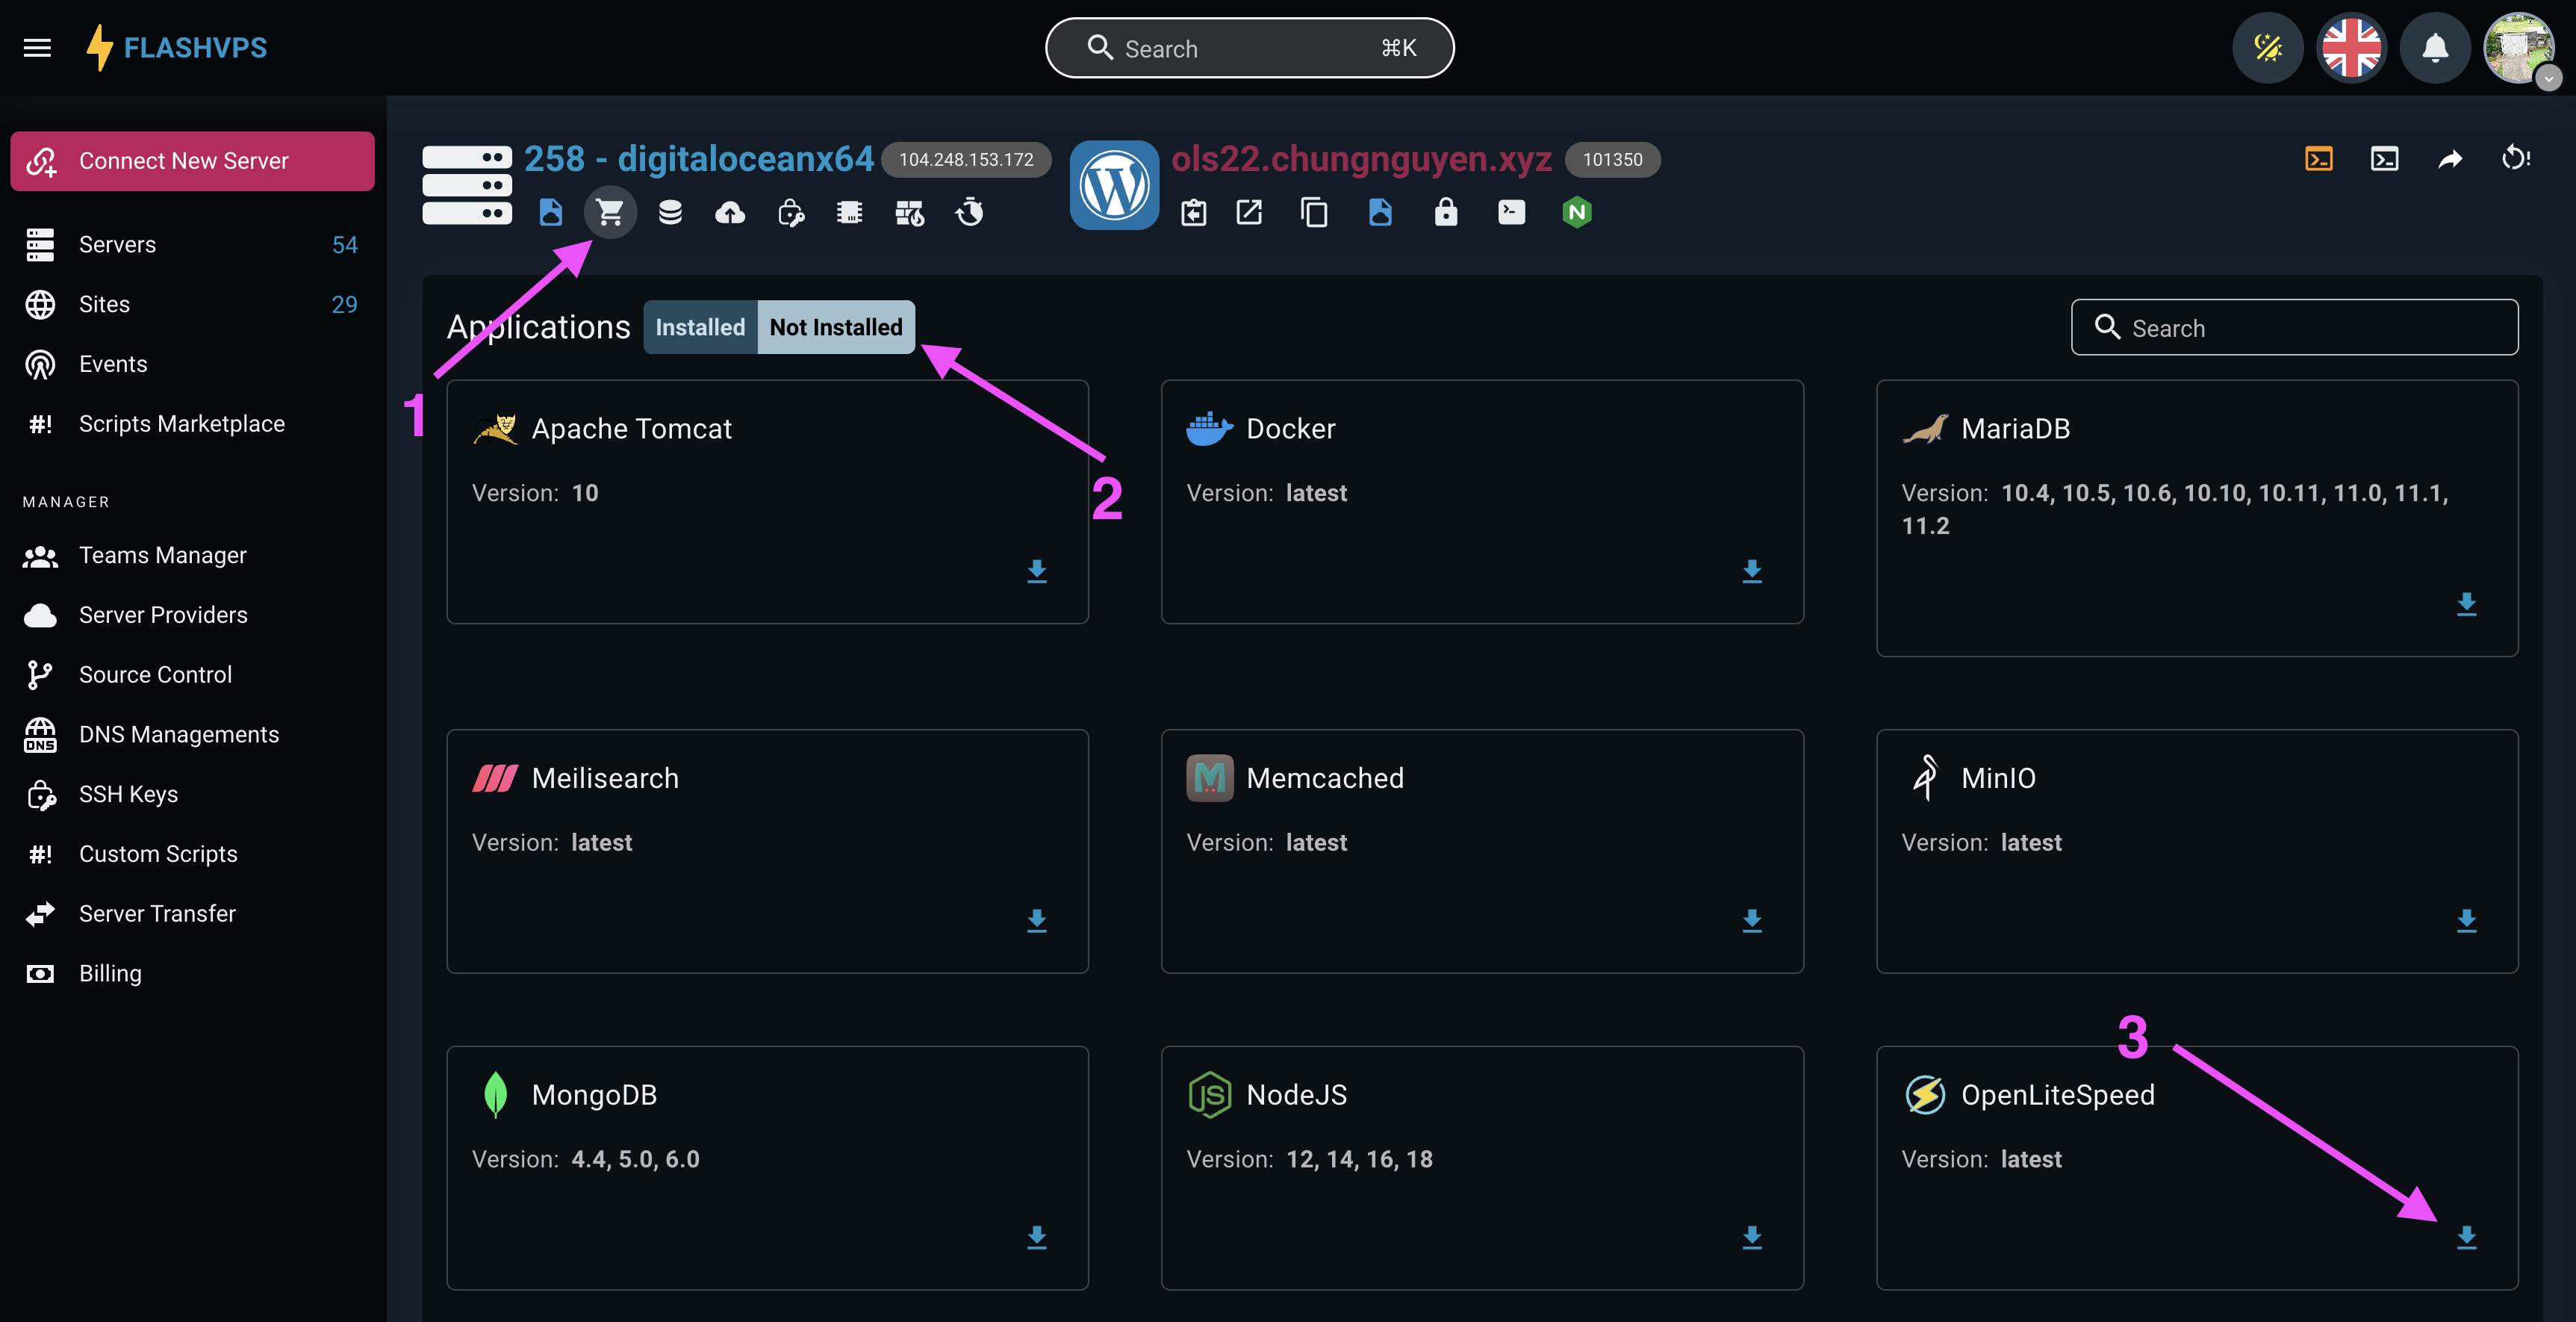Click the cloud upload backup icon
The width and height of the screenshot is (2576, 1322).
(730, 212)
